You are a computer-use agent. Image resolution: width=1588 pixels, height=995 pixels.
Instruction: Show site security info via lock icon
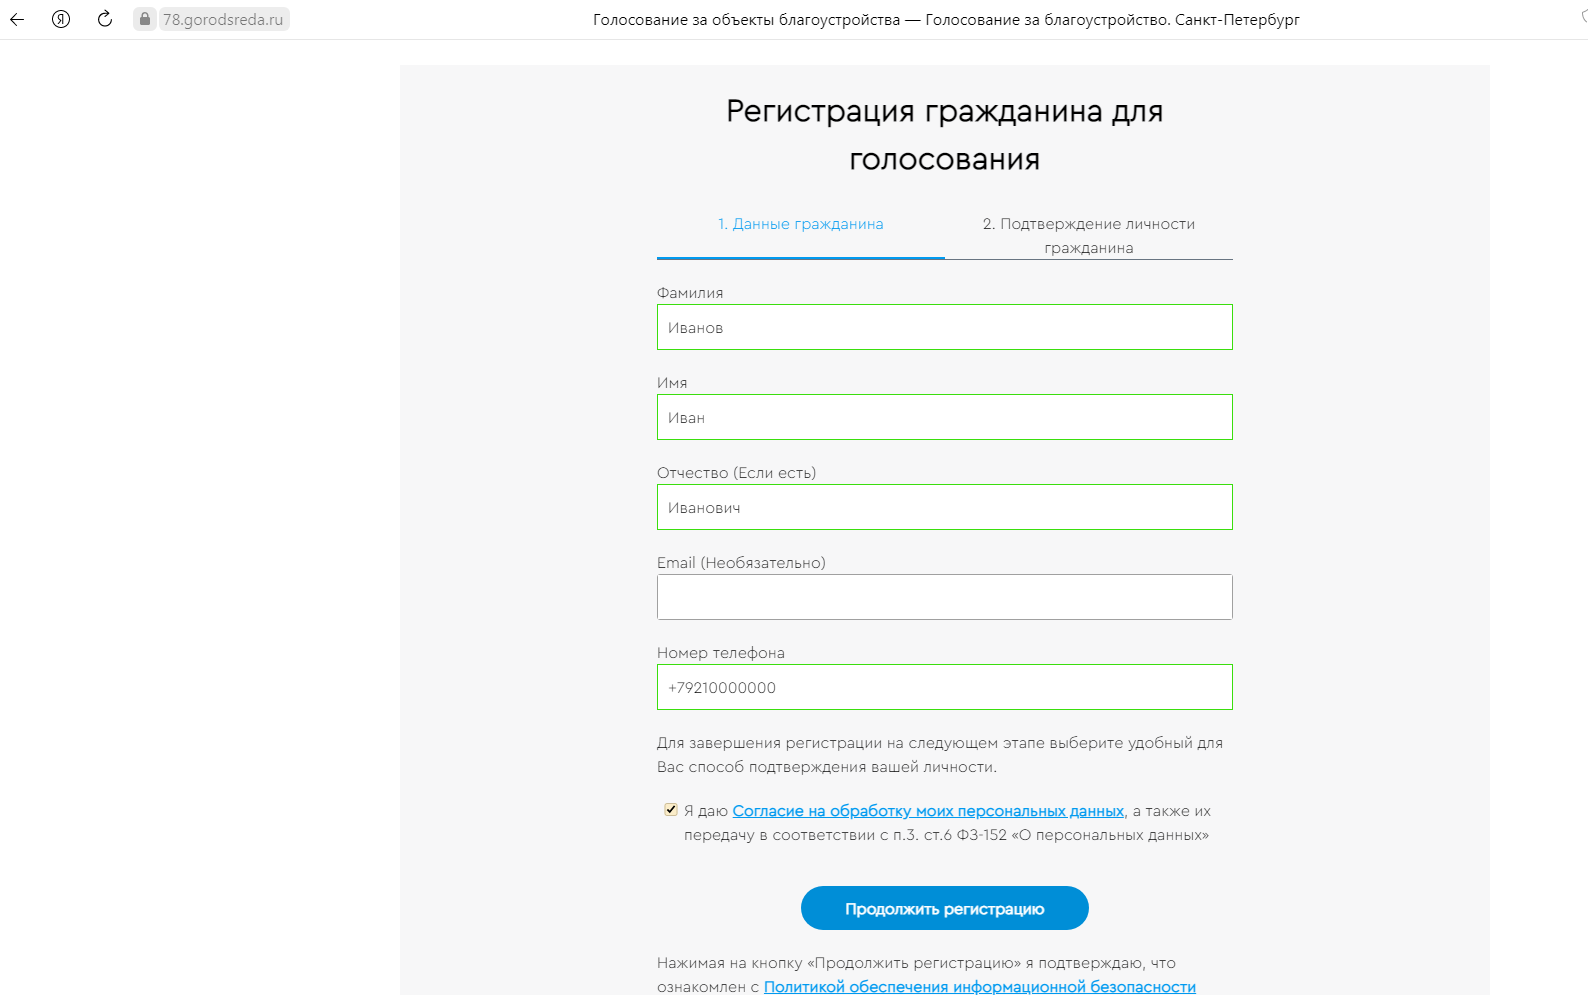[x=145, y=19]
